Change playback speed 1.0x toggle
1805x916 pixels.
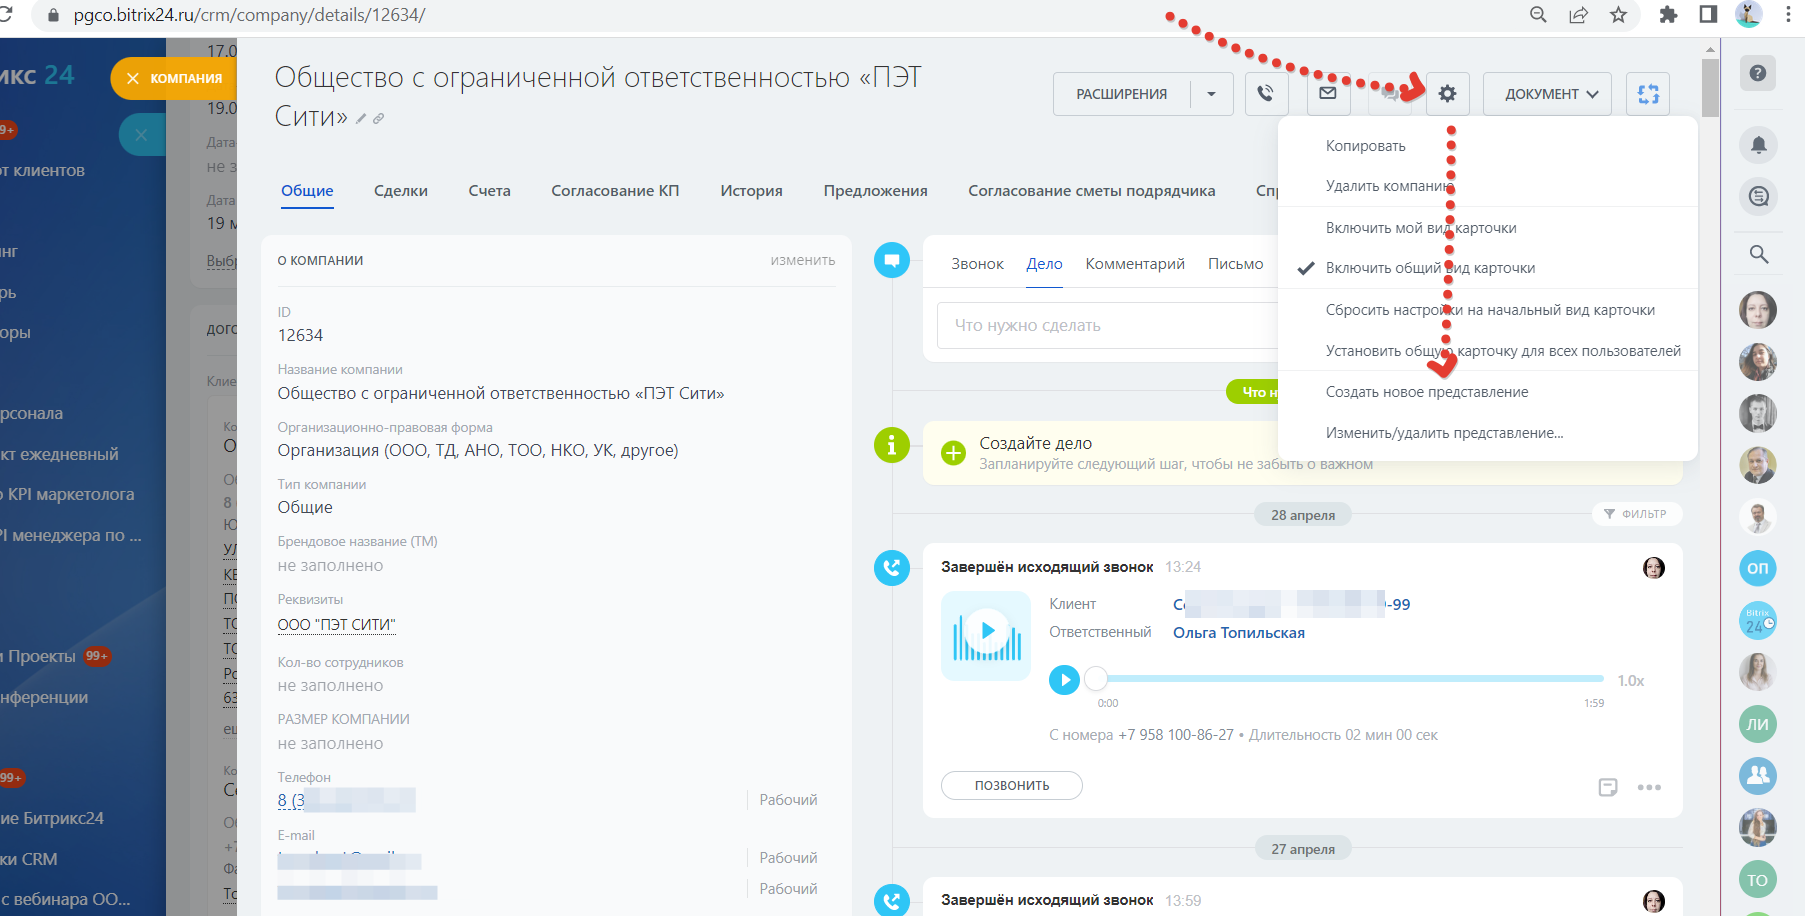point(1630,681)
